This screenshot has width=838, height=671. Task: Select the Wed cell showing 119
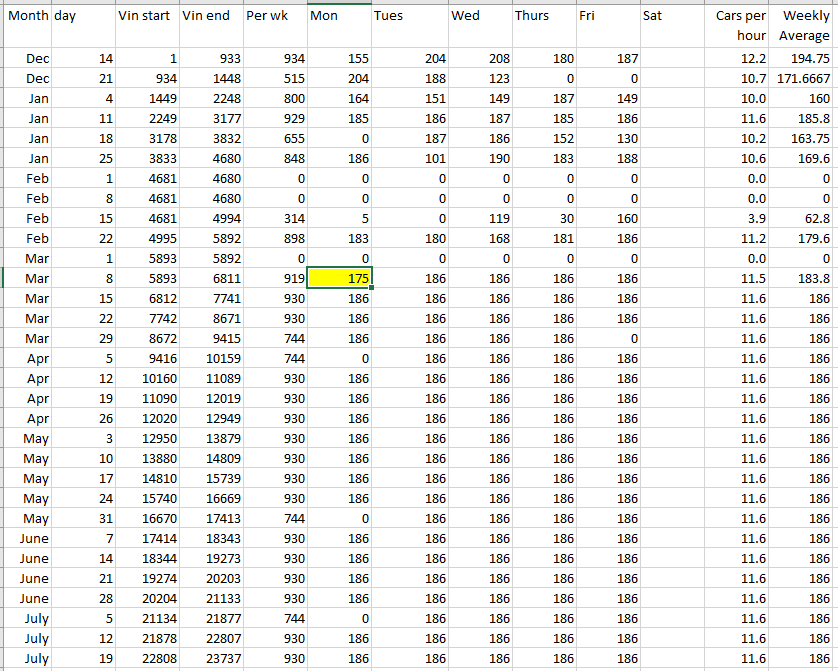(x=479, y=219)
